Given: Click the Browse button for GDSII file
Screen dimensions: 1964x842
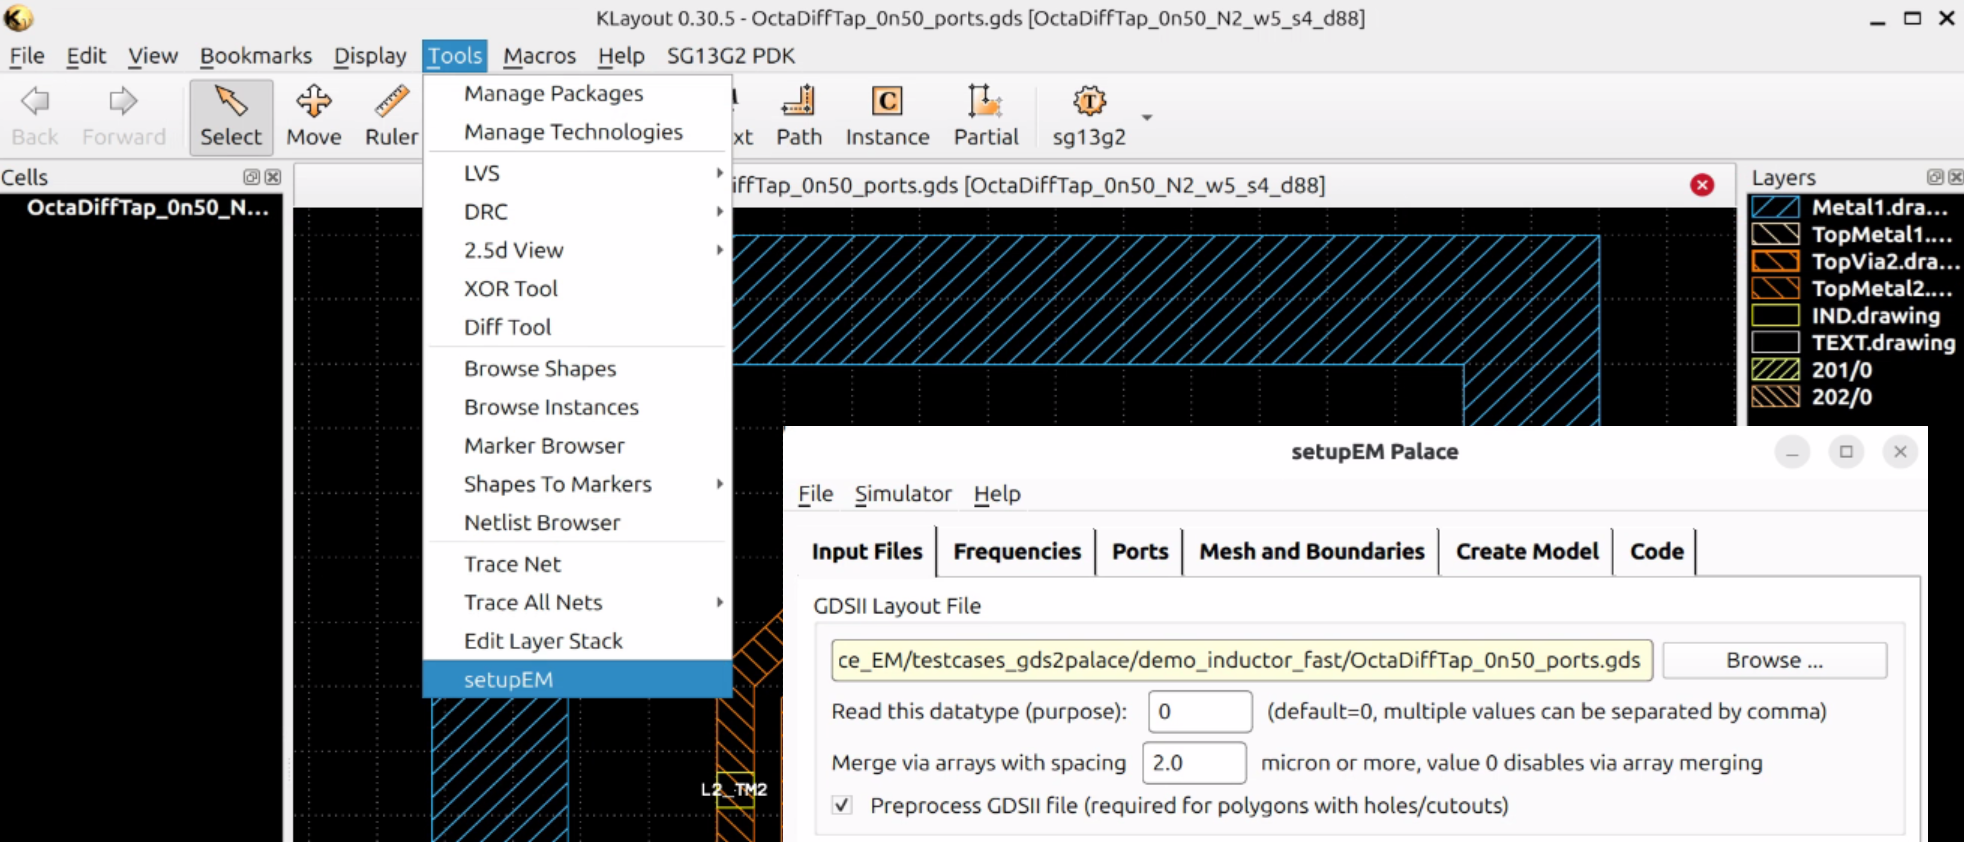Looking at the screenshot, I should coord(1775,660).
